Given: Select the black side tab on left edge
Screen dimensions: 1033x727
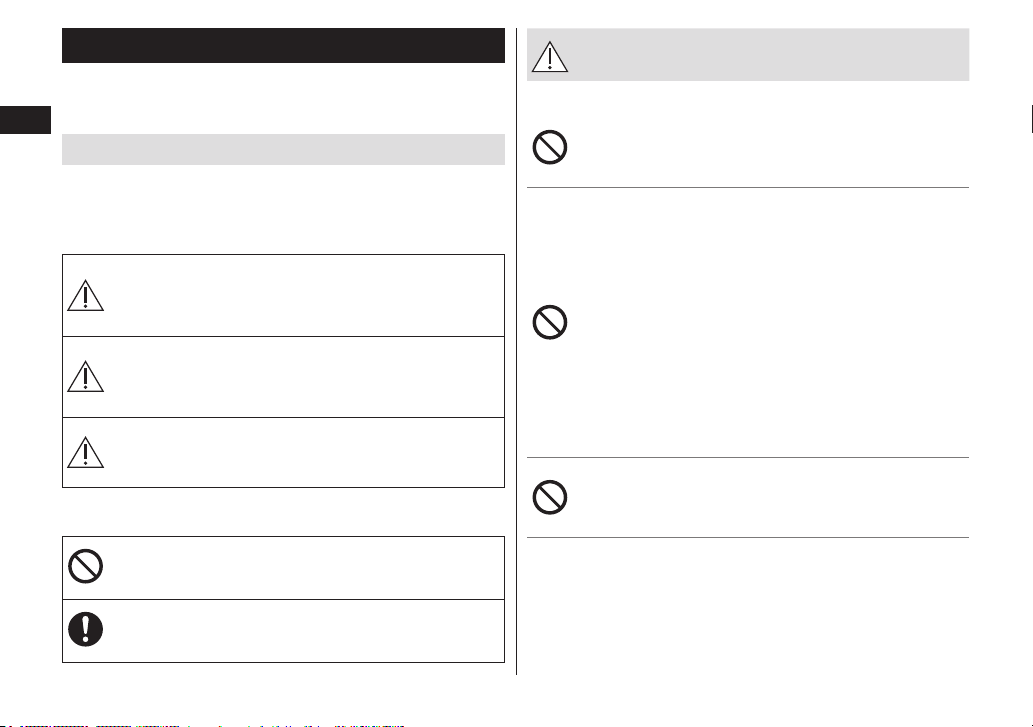Looking at the screenshot, I should point(25,120).
